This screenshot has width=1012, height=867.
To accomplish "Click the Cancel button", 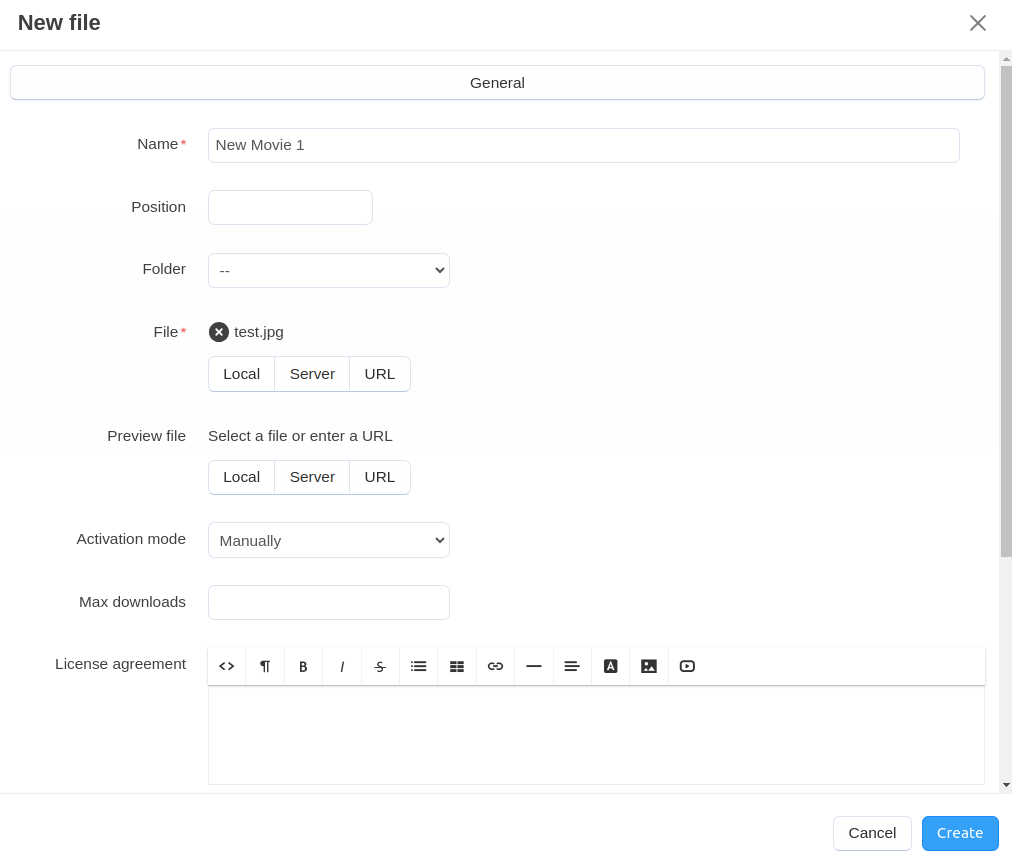I will [x=872, y=833].
